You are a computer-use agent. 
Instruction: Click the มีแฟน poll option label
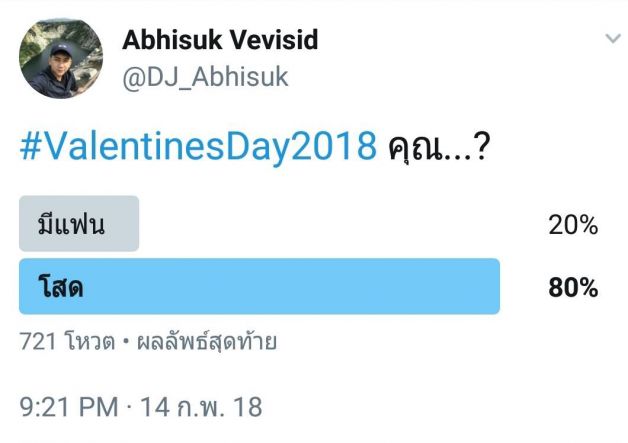(x=71, y=224)
